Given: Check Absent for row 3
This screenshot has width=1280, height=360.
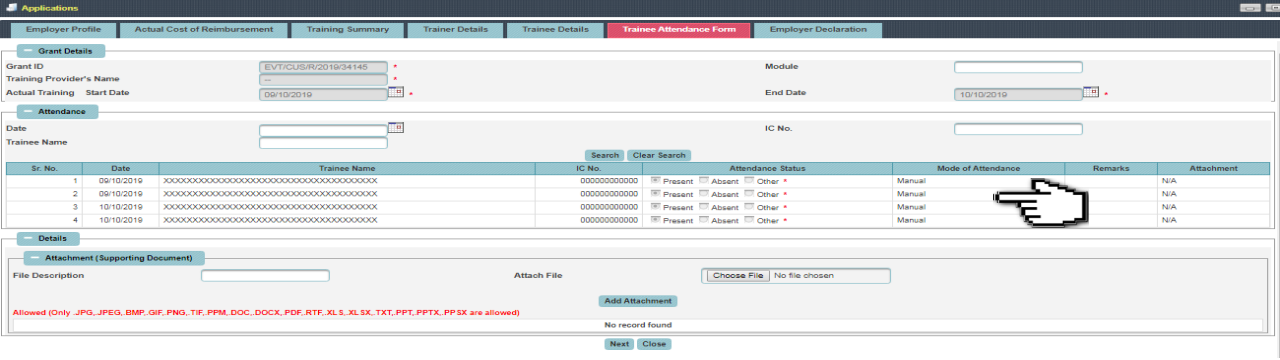Looking at the screenshot, I should [704, 207].
